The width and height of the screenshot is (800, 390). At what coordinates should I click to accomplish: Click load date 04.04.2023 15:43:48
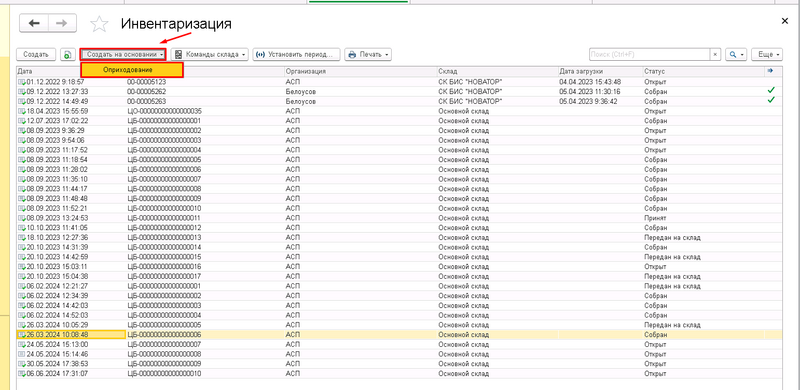(x=590, y=82)
